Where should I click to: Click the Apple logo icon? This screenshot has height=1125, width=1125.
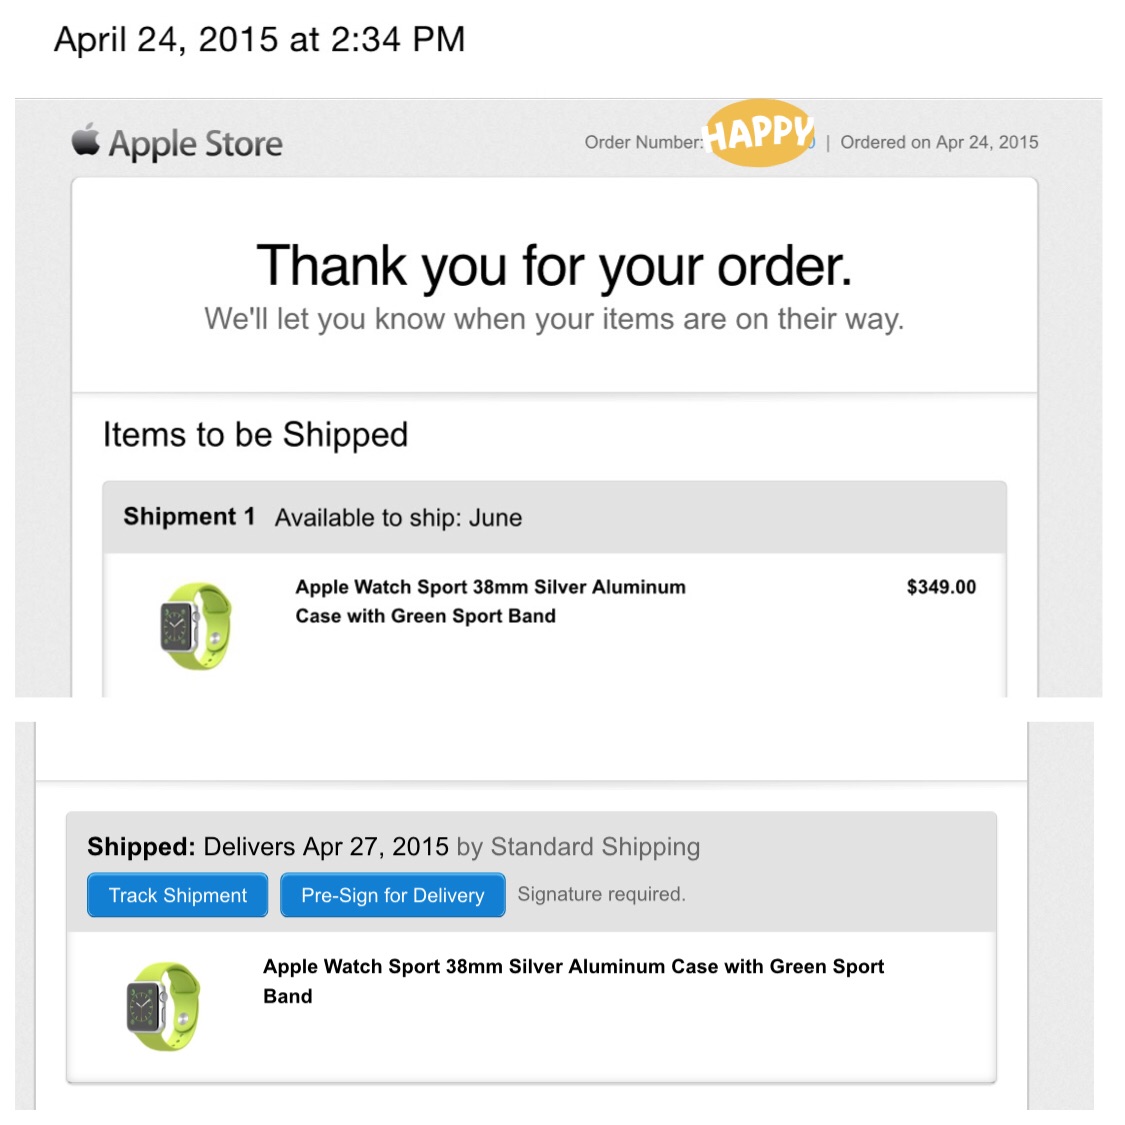click(x=86, y=140)
